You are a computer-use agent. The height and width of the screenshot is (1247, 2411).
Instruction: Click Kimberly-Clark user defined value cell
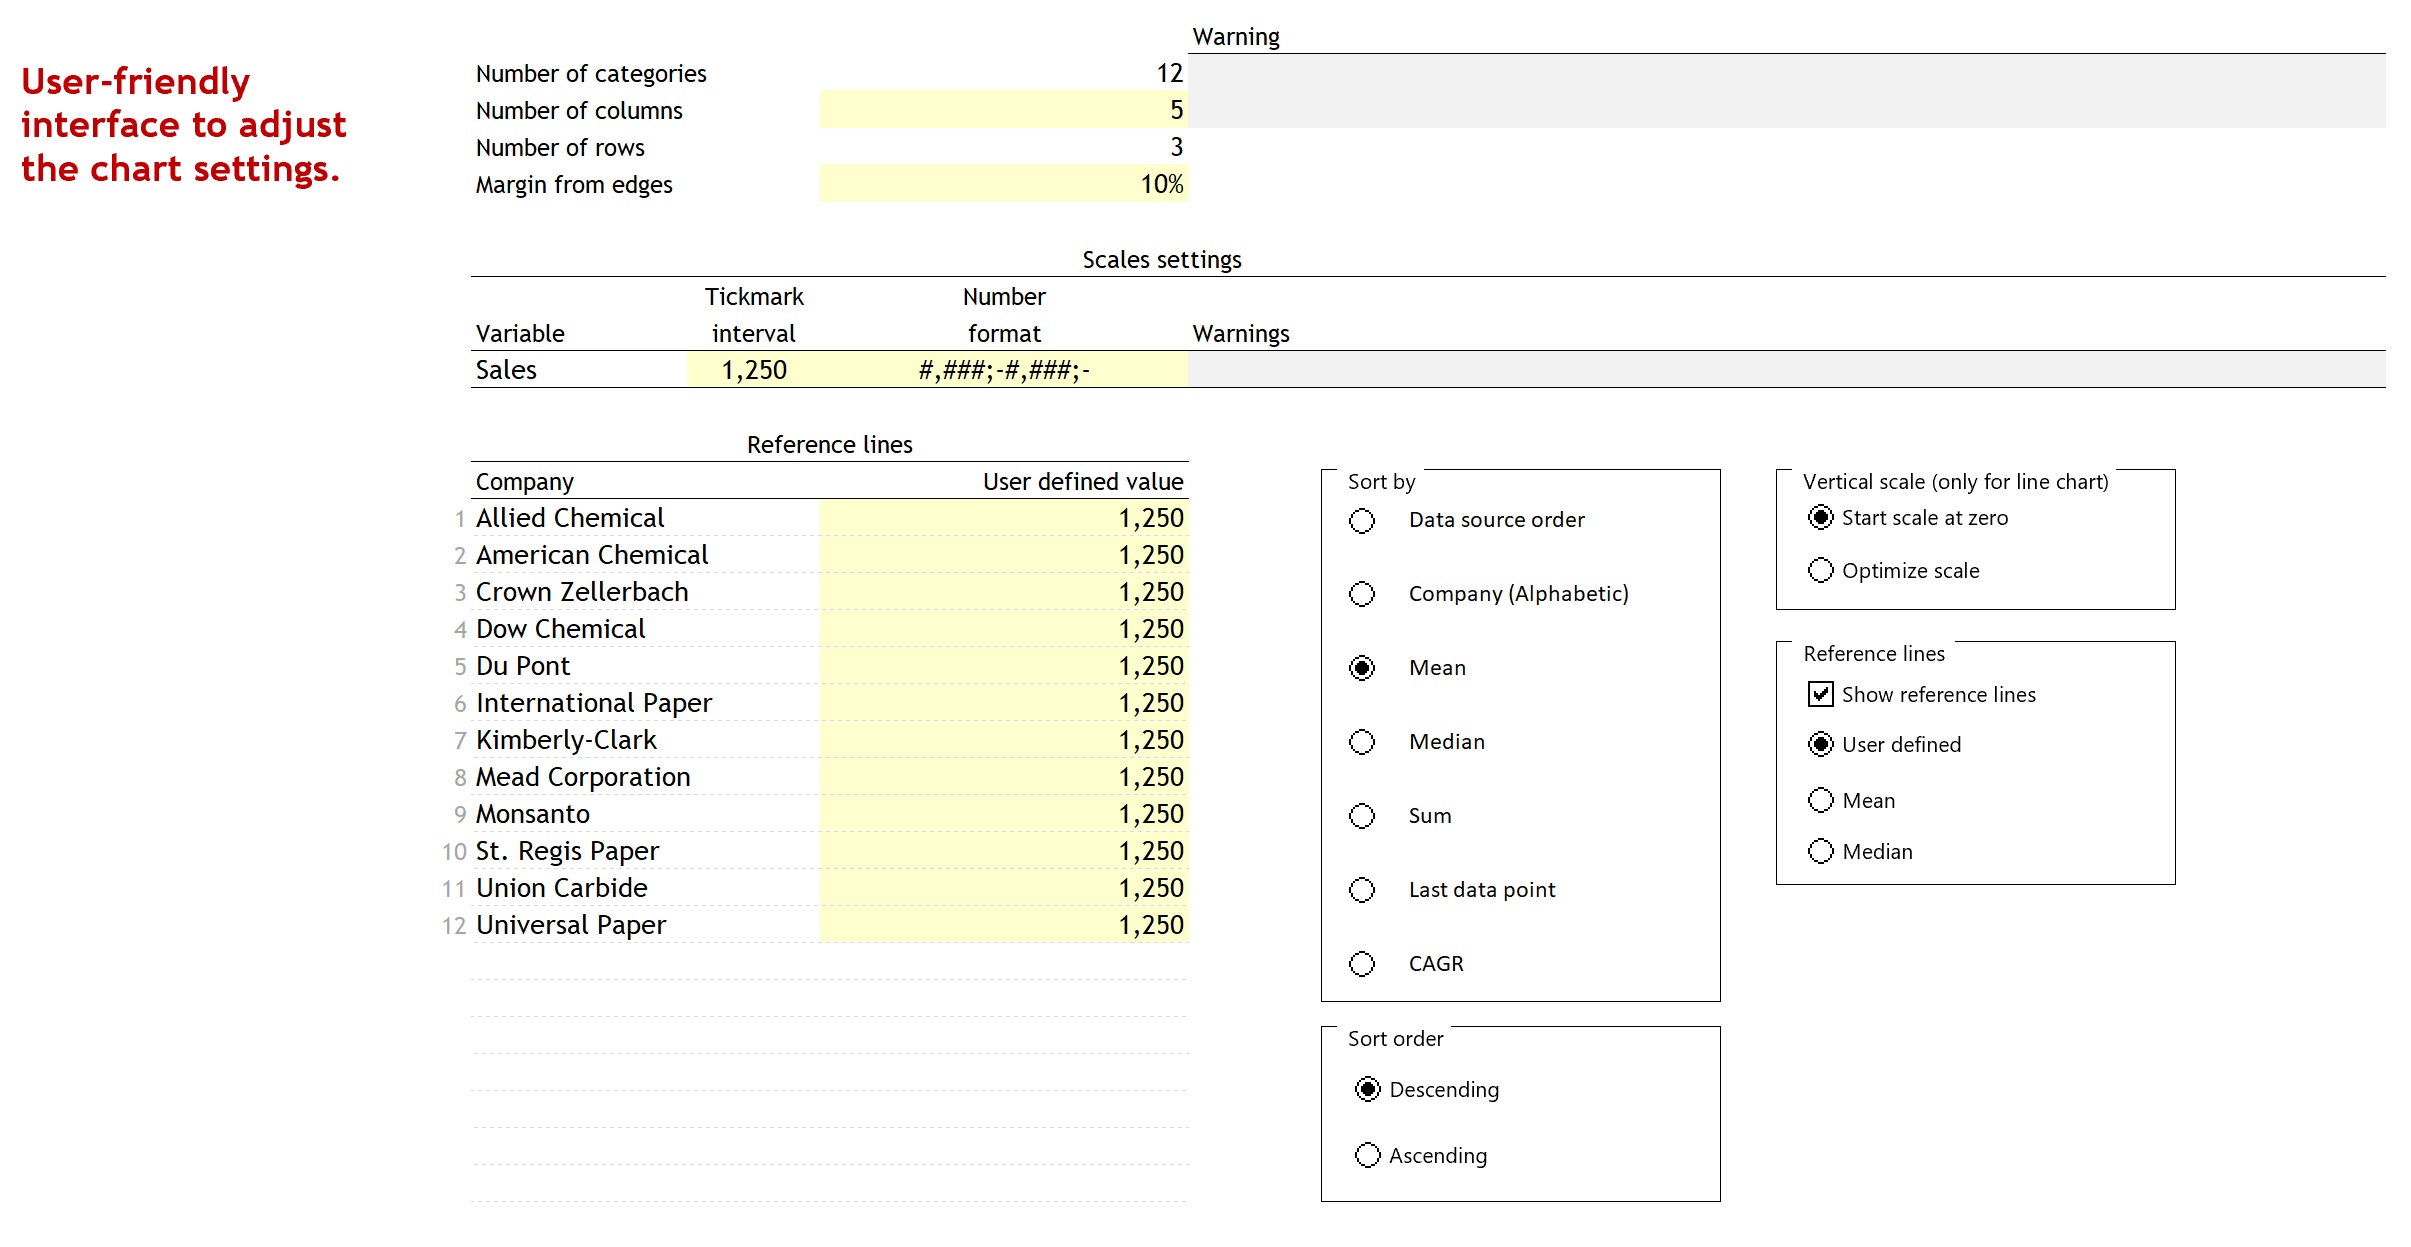(x=1004, y=740)
